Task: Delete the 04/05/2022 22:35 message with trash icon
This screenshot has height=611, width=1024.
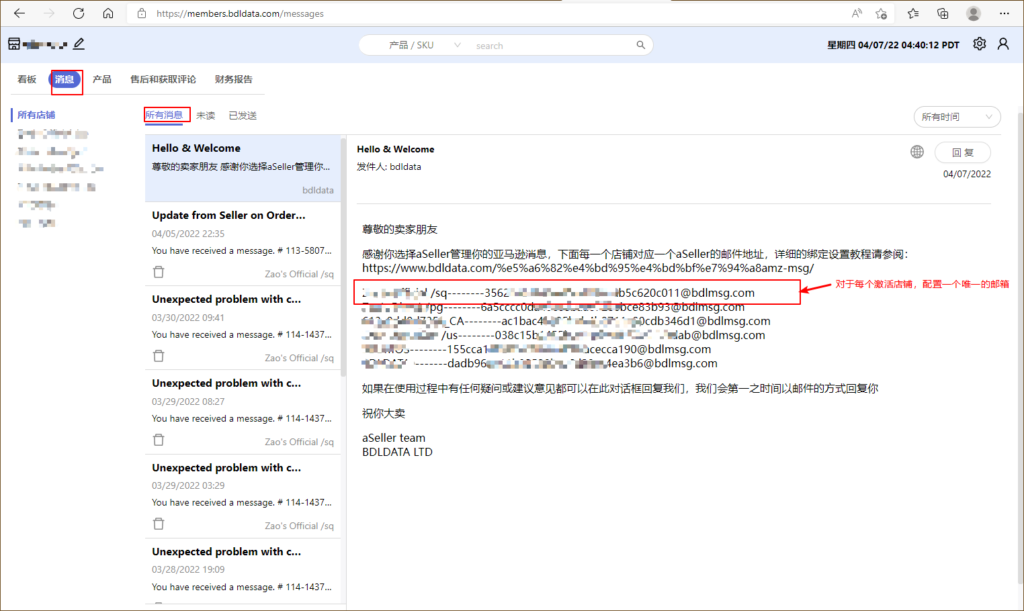Action: pos(159,272)
